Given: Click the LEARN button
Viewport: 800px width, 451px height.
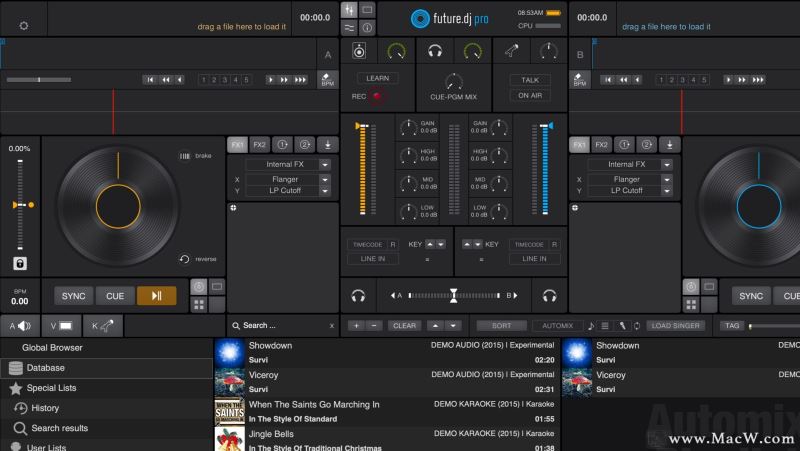Looking at the screenshot, I should tap(378, 78).
